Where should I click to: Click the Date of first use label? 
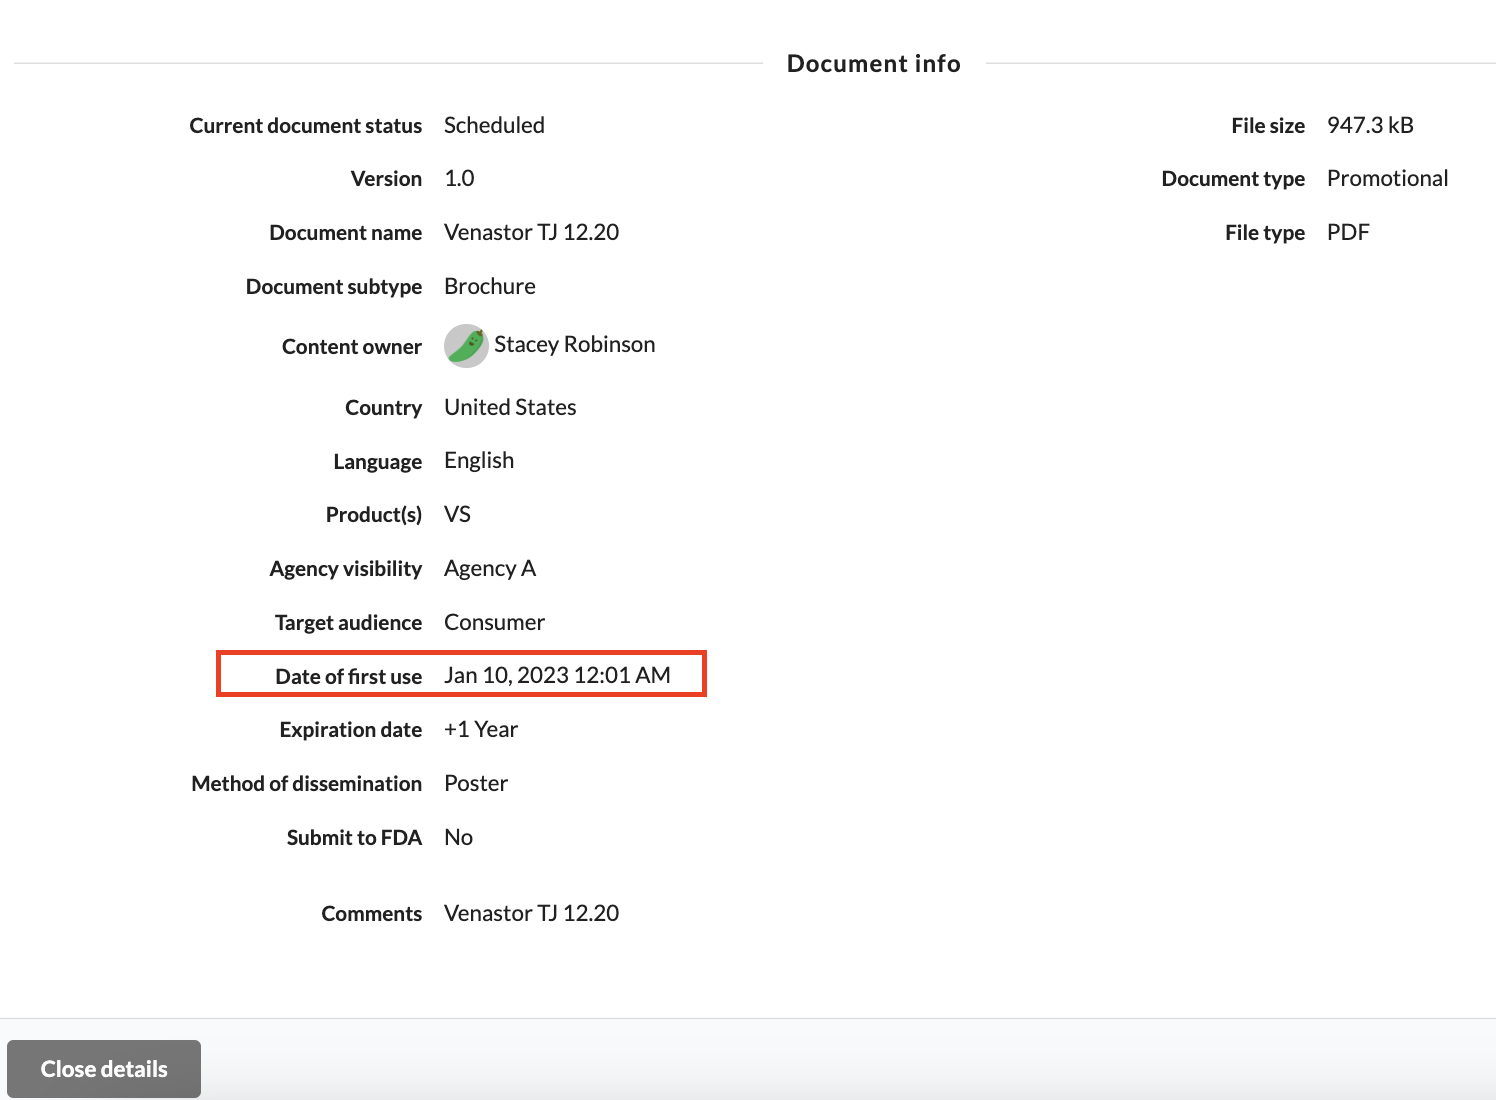349,676
